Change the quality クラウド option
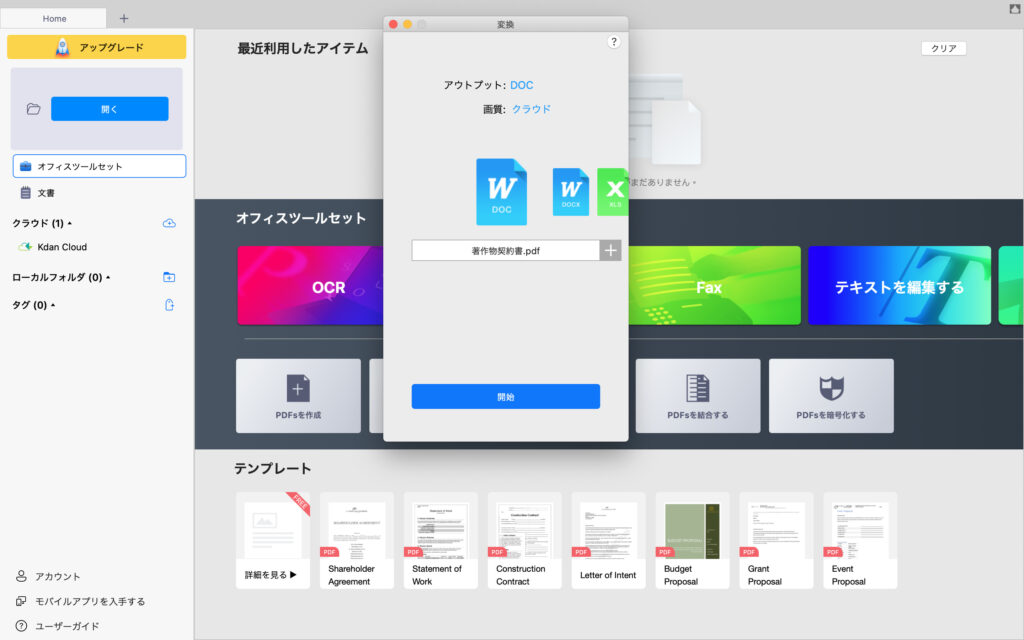The height and width of the screenshot is (640, 1024). click(531, 109)
